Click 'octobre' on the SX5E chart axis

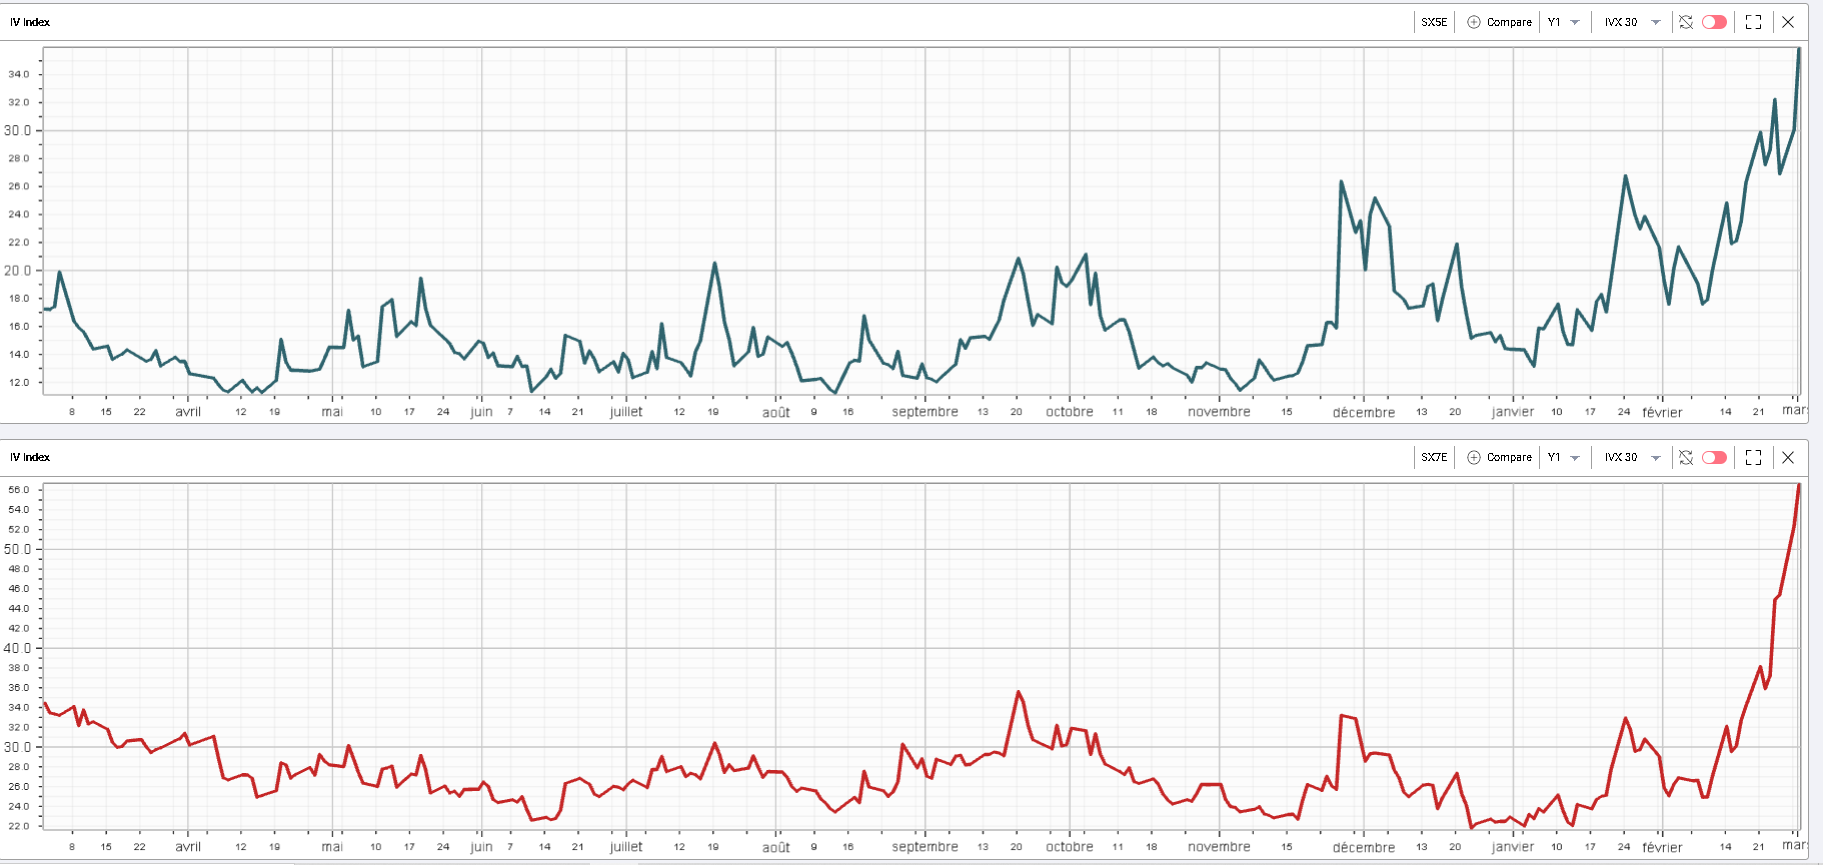1069,412
